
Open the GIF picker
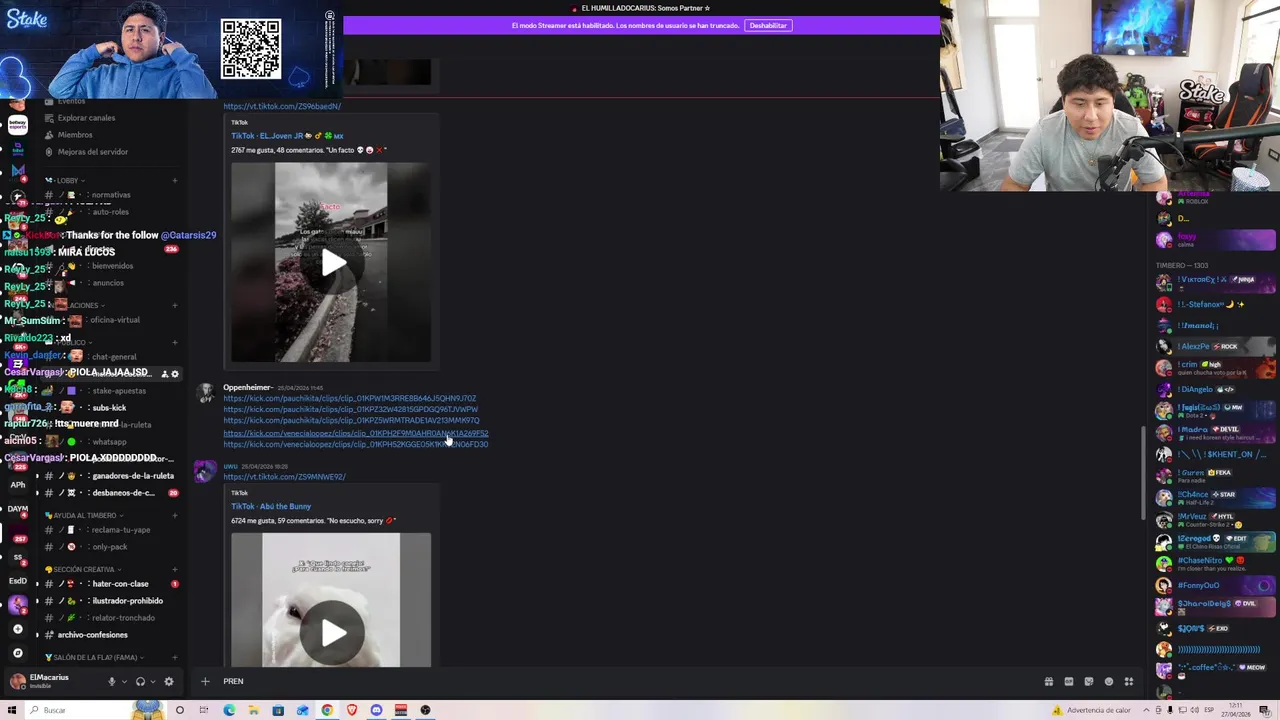[1069, 682]
